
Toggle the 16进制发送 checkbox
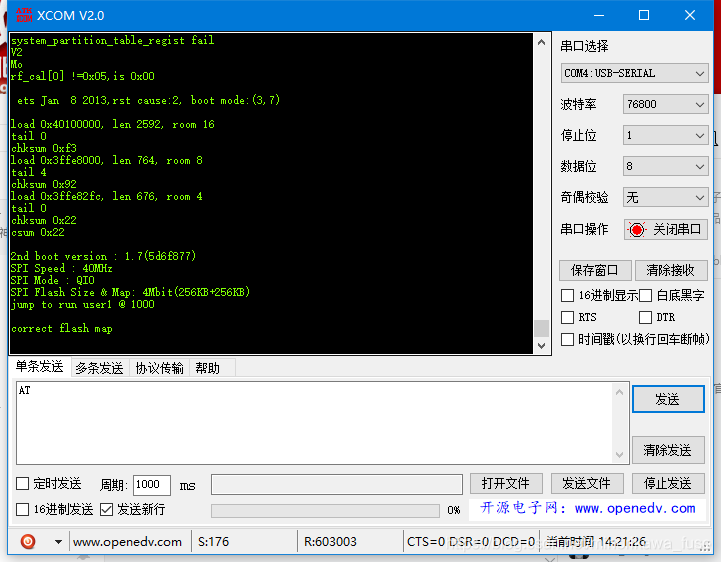pyautogui.click(x=23, y=509)
